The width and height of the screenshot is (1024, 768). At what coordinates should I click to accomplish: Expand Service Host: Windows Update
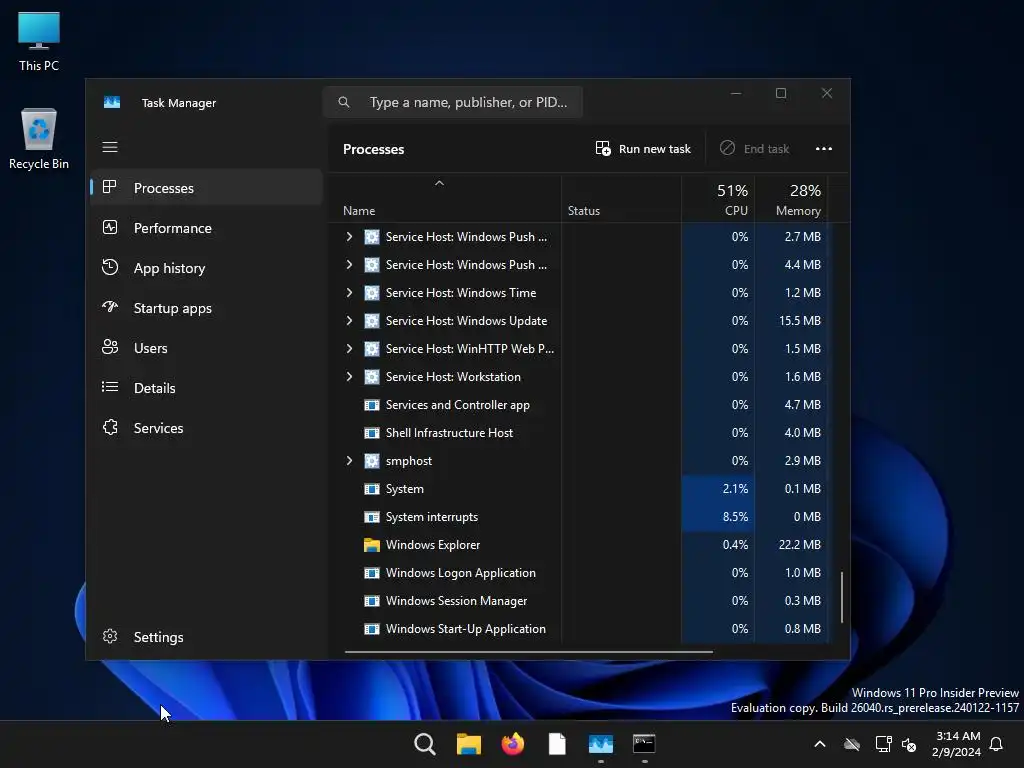coord(349,321)
